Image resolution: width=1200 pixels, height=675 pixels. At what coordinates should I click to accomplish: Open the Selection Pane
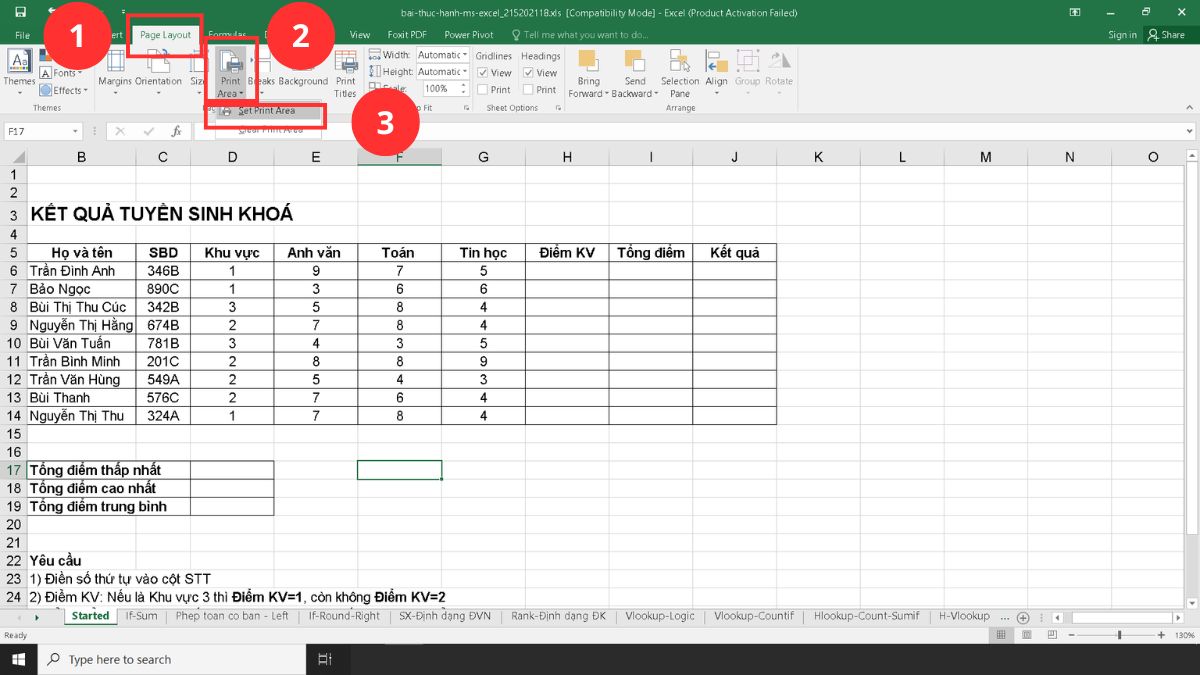pyautogui.click(x=680, y=72)
